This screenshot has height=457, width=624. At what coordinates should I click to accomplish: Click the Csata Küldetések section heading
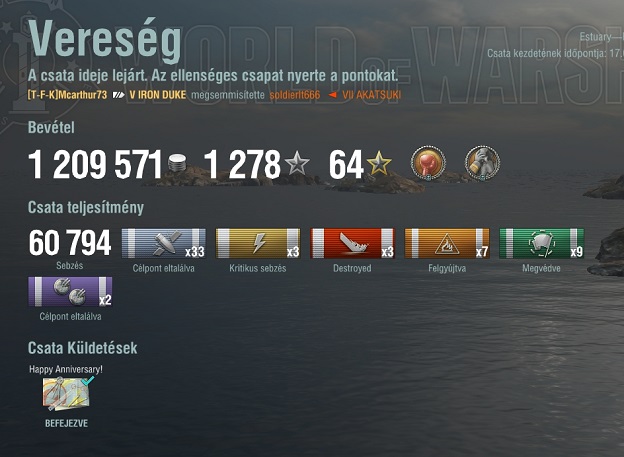[x=82, y=348]
